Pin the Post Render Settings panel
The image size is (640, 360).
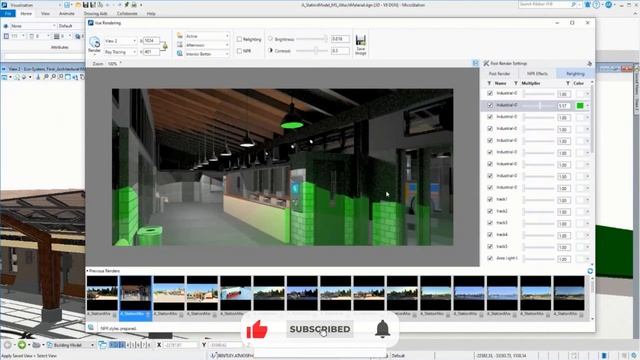pos(589,63)
